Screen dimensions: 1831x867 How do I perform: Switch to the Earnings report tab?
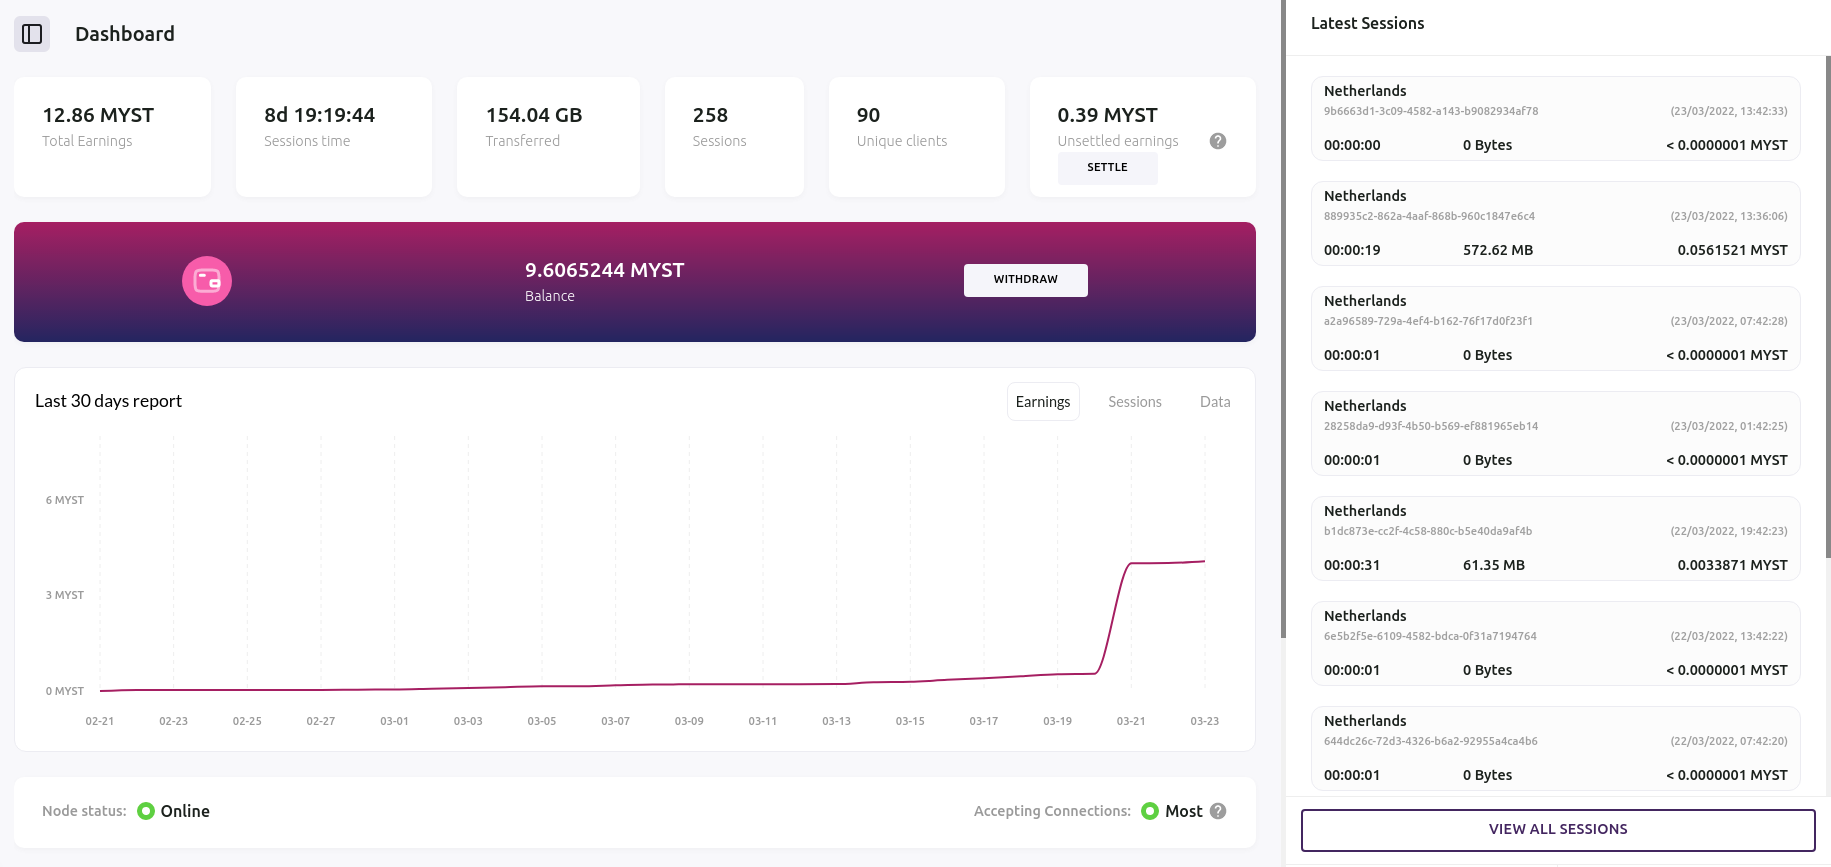click(x=1043, y=402)
